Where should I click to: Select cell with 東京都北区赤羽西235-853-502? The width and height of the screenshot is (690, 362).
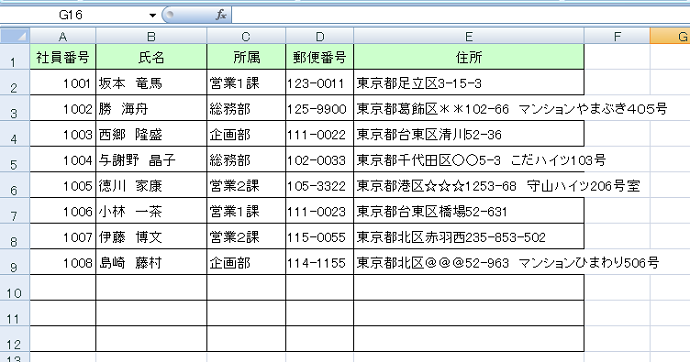coord(469,237)
